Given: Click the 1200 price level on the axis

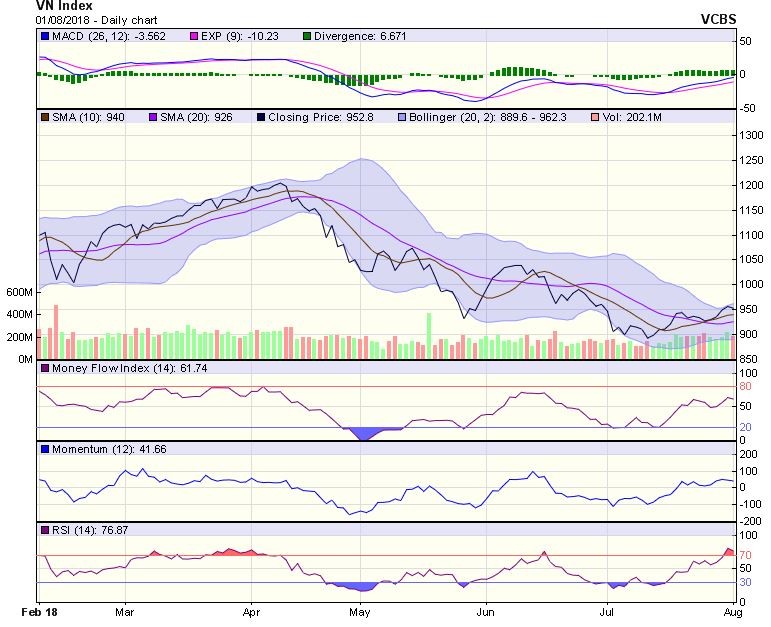Looking at the screenshot, I should 752,185.
